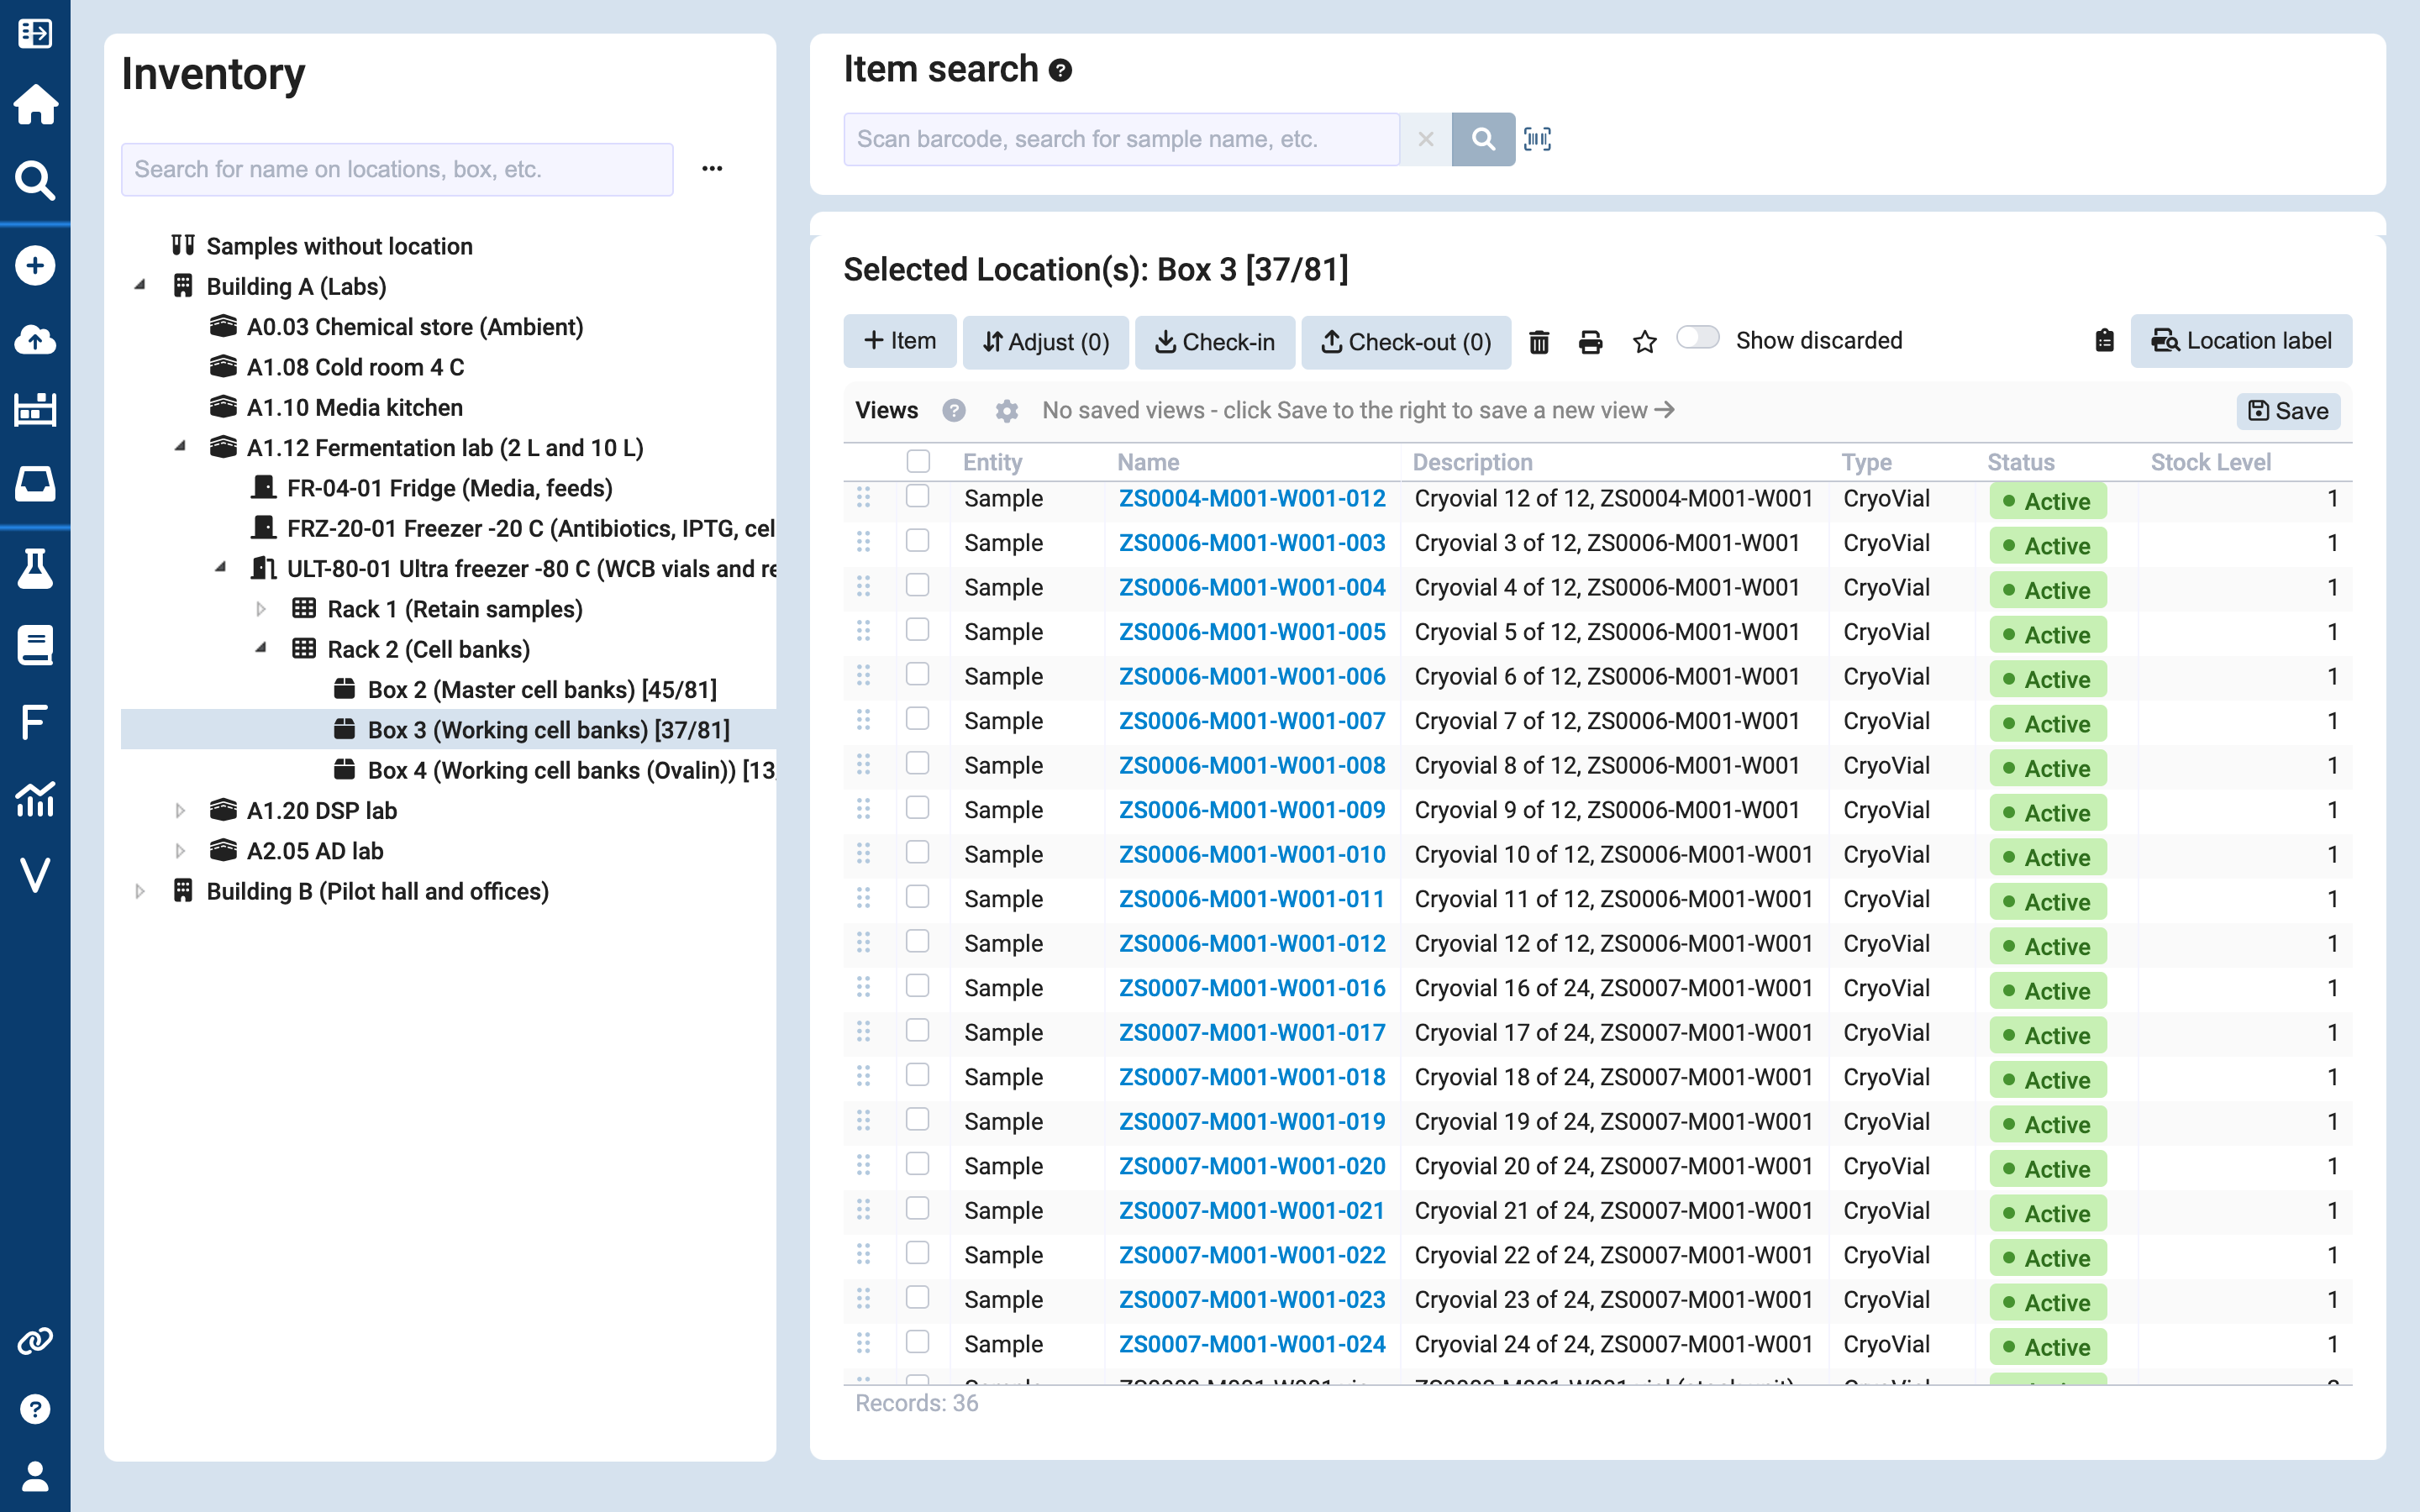Tick the select-all checkbox in table header
Viewport: 2420px width, 1512px height.
point(917,461)
